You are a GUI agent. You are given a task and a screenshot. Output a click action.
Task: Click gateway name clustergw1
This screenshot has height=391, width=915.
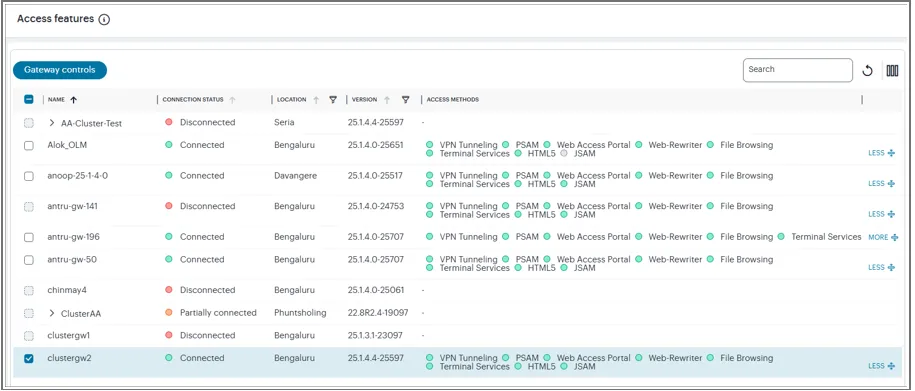(x=69, y=336)
